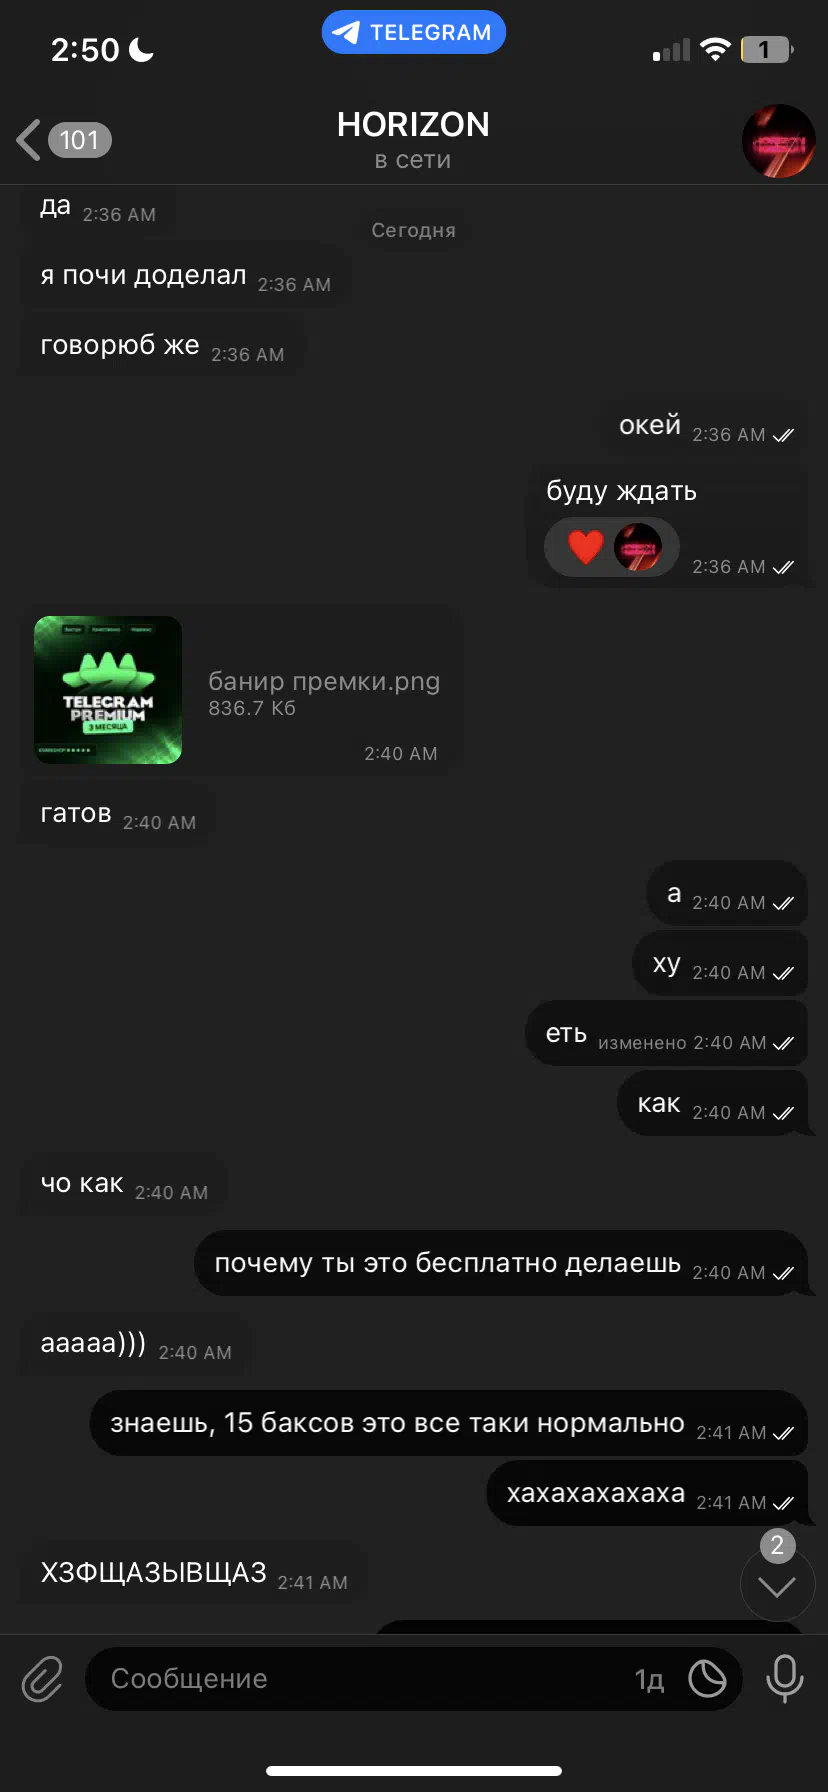
Task: Tap the "банир премки.png" file name
Action: click(324, 681)
